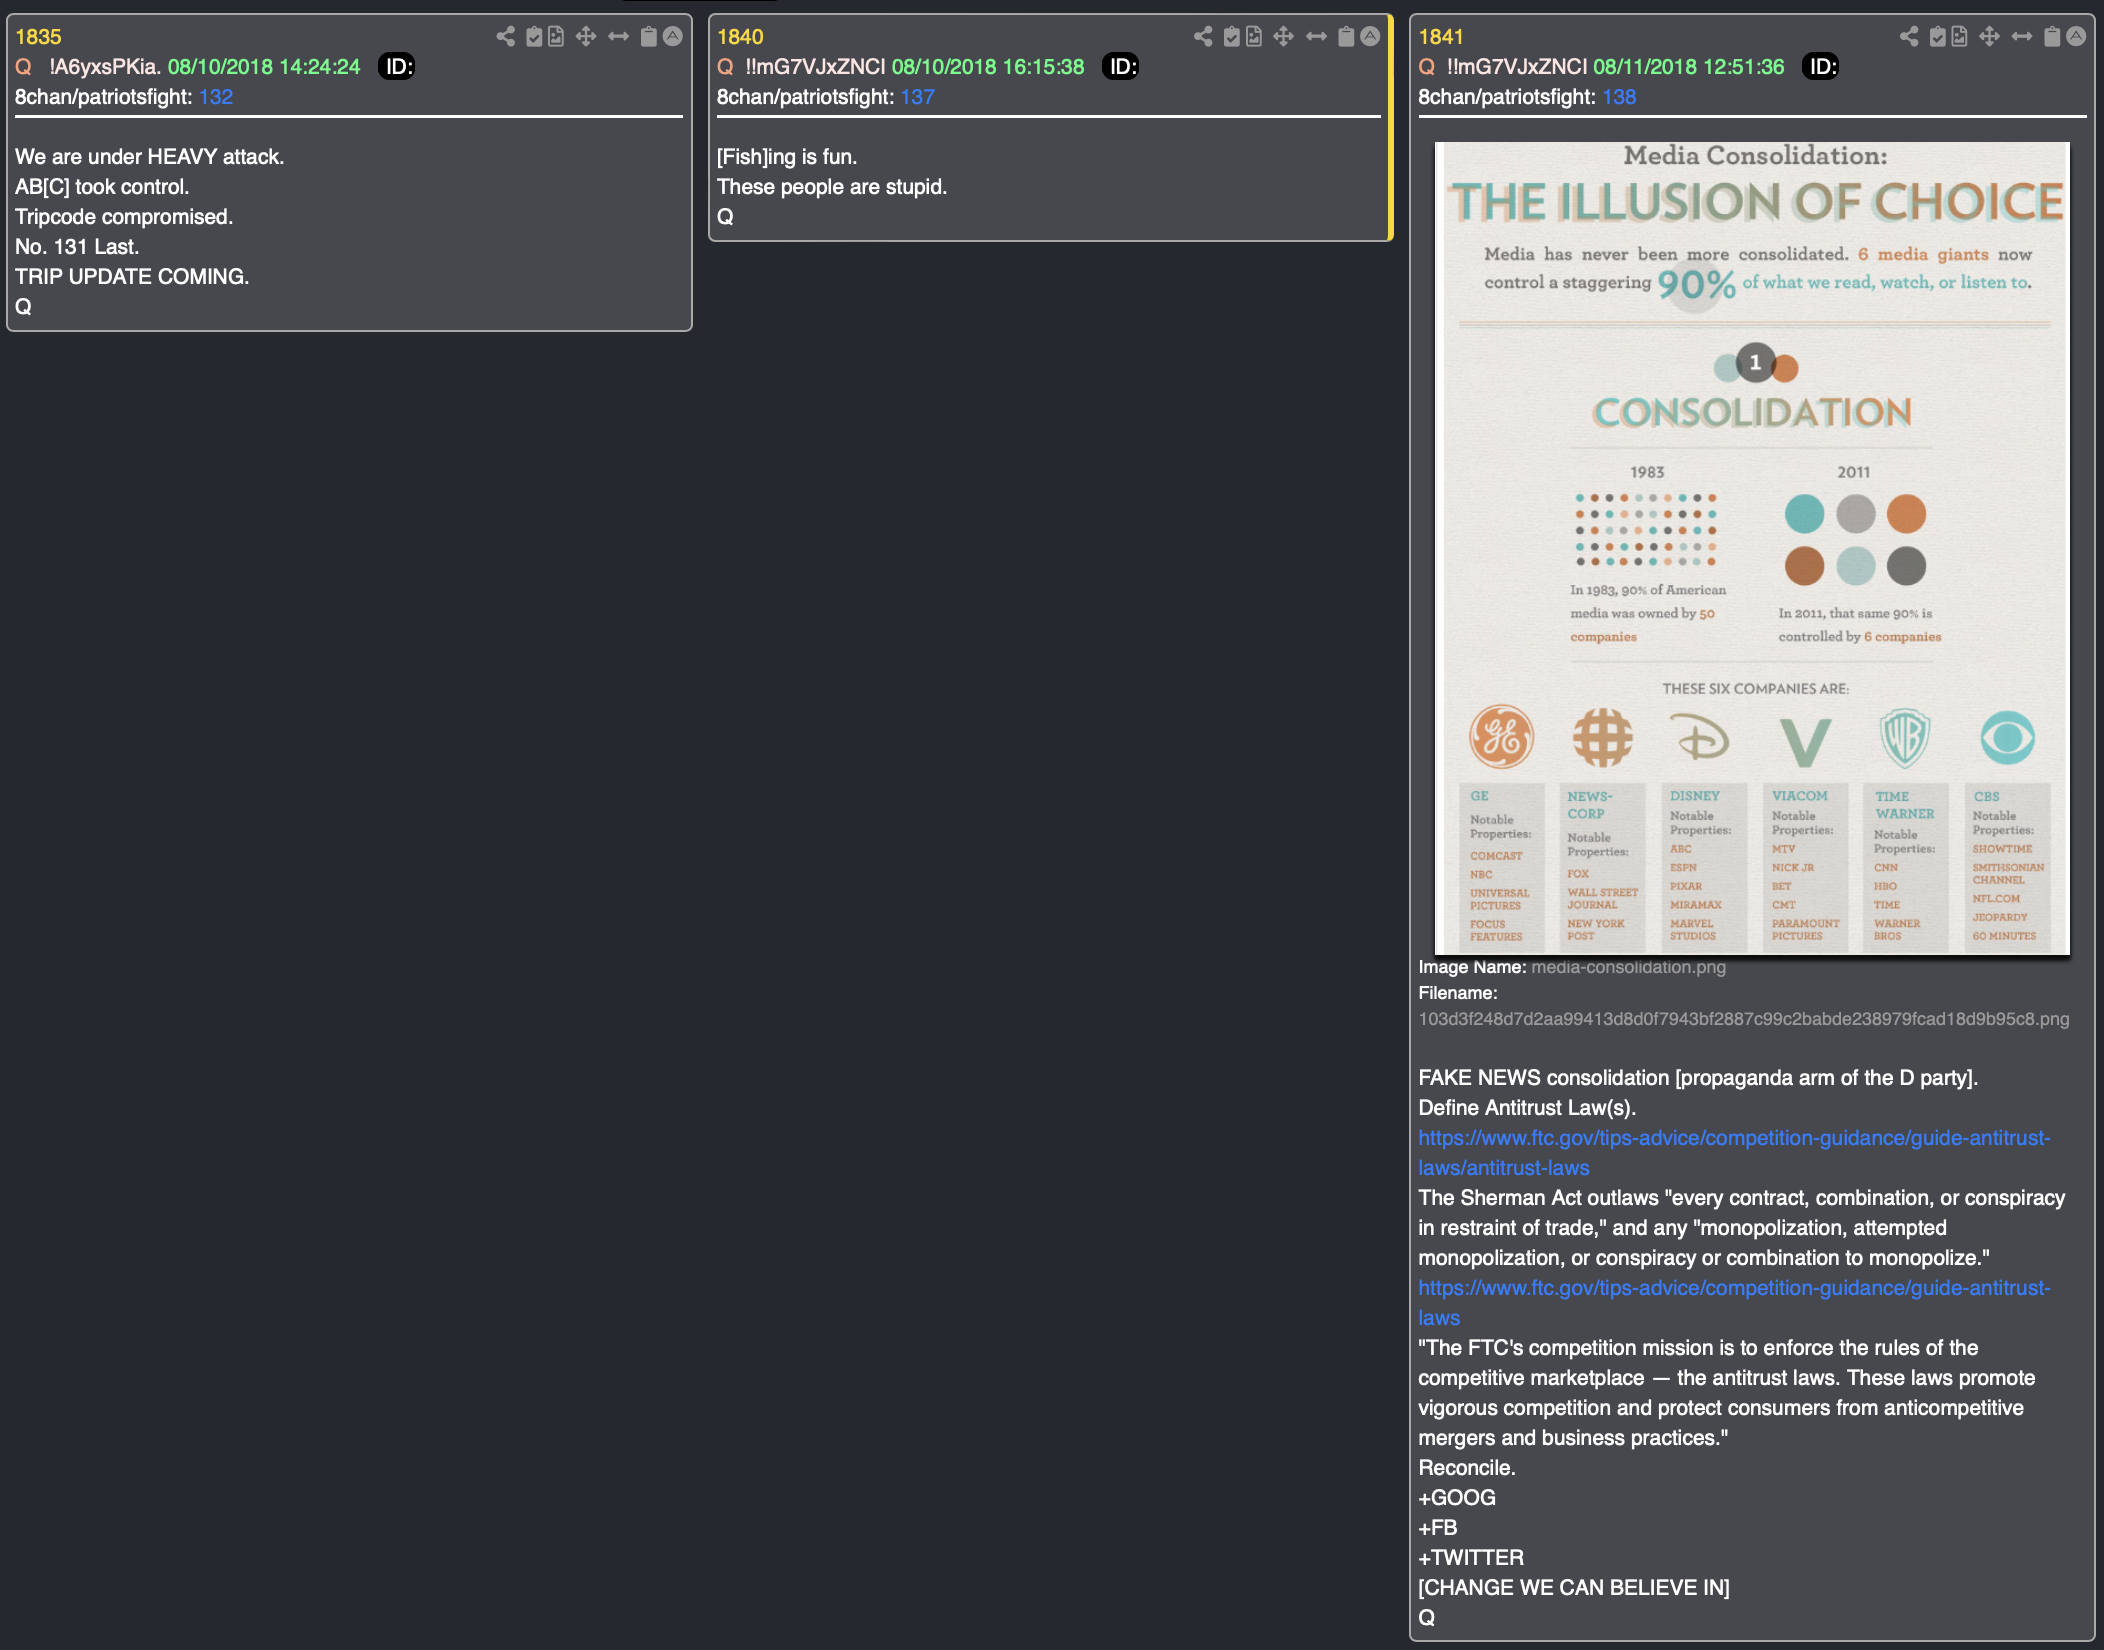
Task: Share post 1841 with the share icon
Action: [x=1909, y=37]
